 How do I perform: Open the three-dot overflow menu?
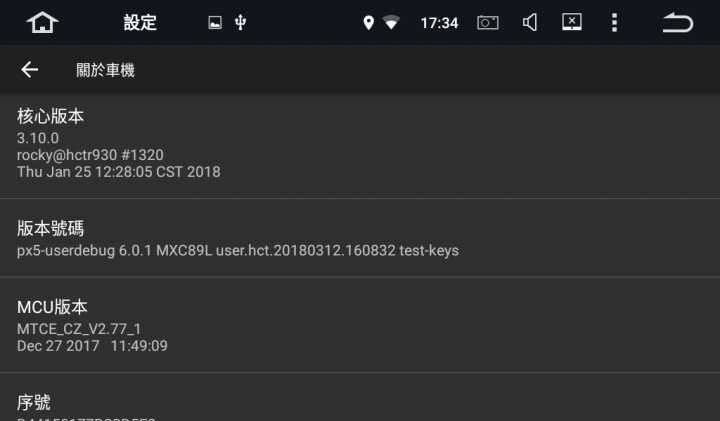point(614,22)
